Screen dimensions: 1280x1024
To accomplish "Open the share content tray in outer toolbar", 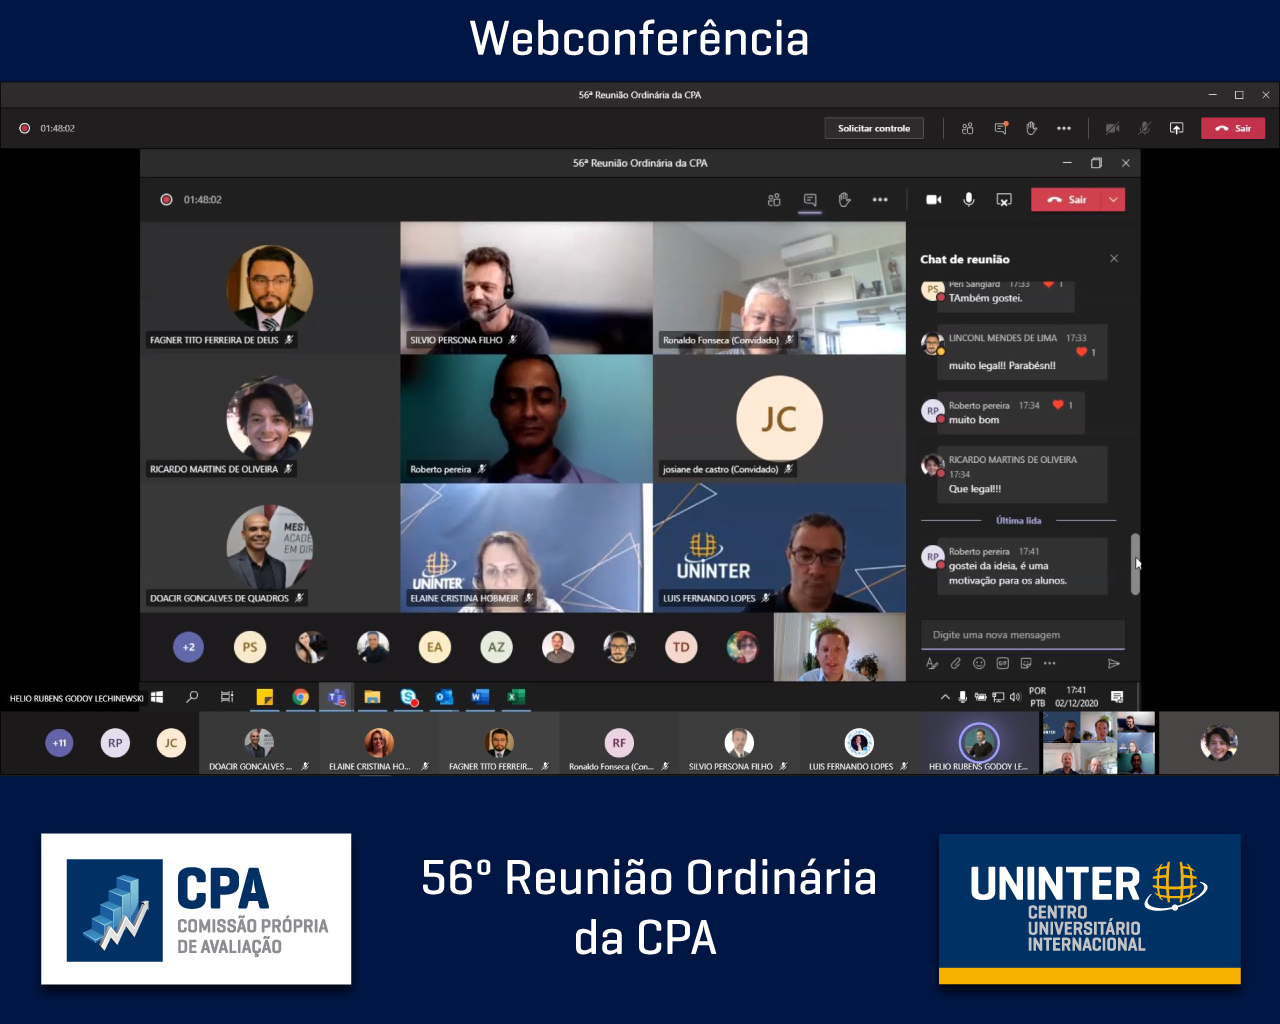I will pyautogui.click(x=1177, y=128).
